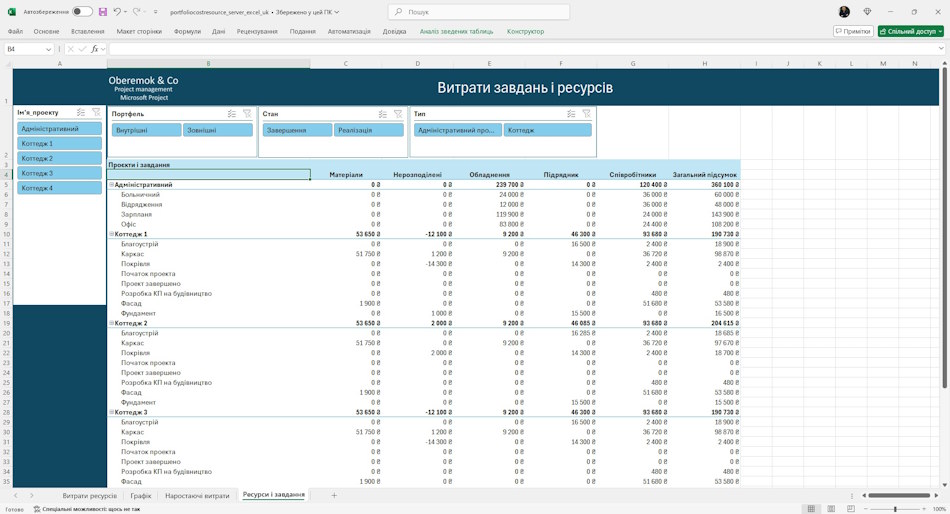This screenshot has width=950, height=514.
Task: Open the Файл menu
Action: [x=15, y=32]
